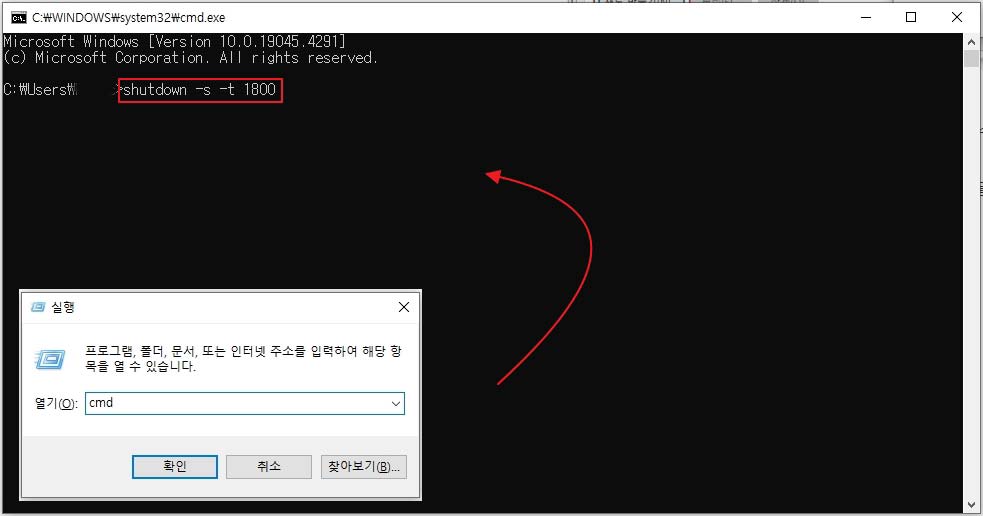Close the cmd.exe window

(957, 18)
